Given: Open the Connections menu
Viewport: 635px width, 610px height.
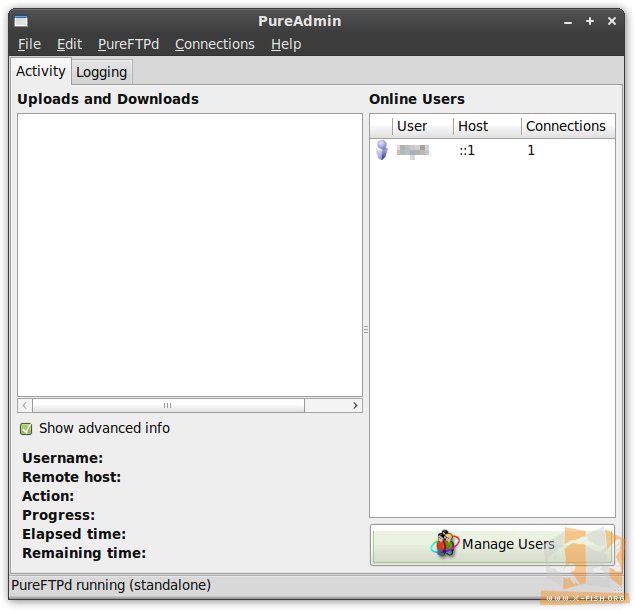Looking at the screenshot, I should 215,44.
